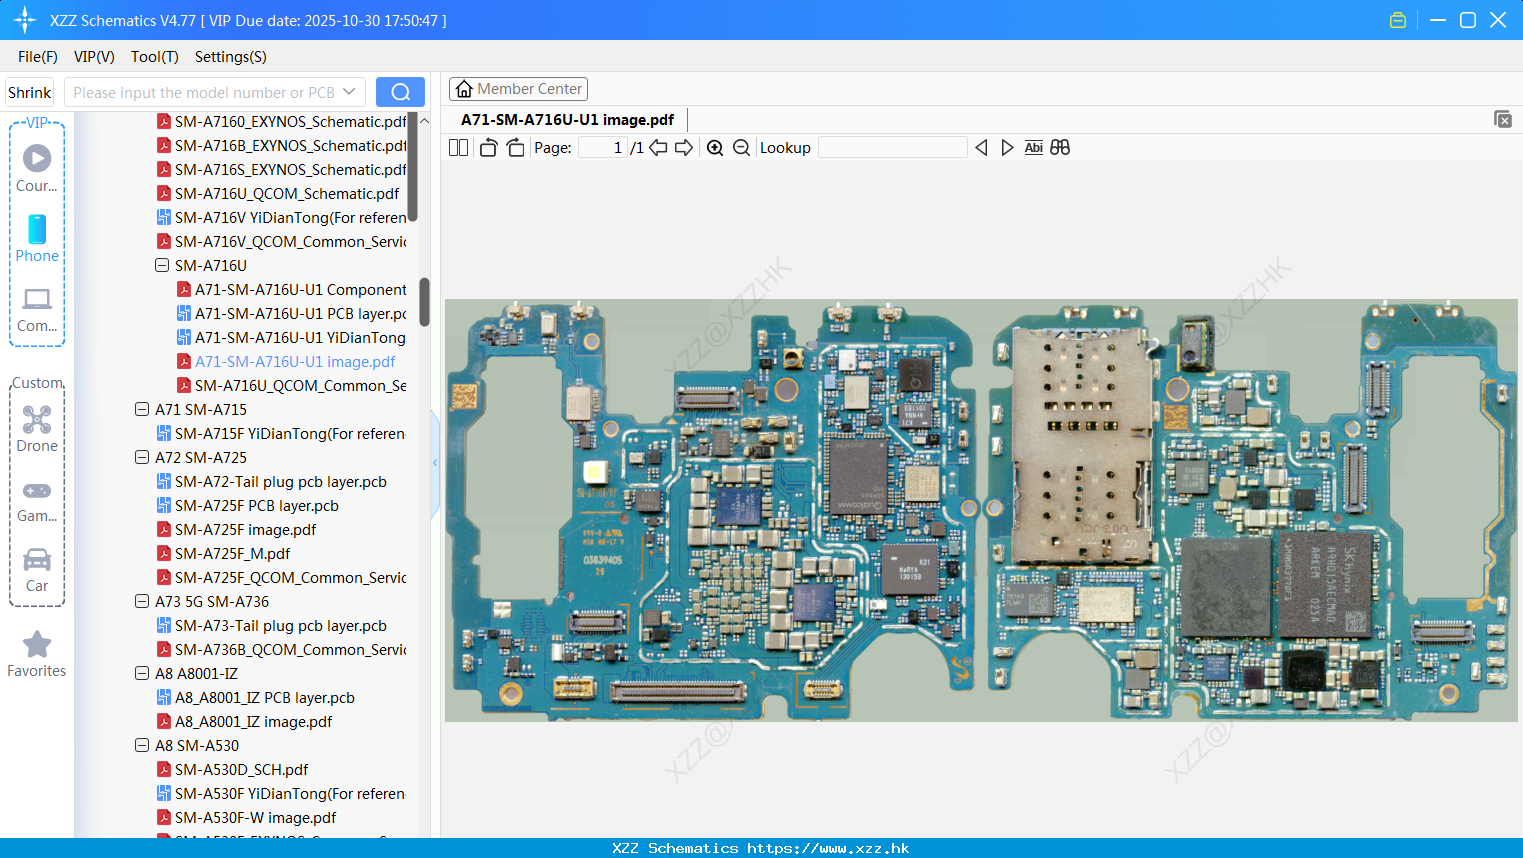The height and width of the screenshot is (858, 1523).
Task: Open SM-A725F PCB layer.pcb
Action: [x=248, y=505]
